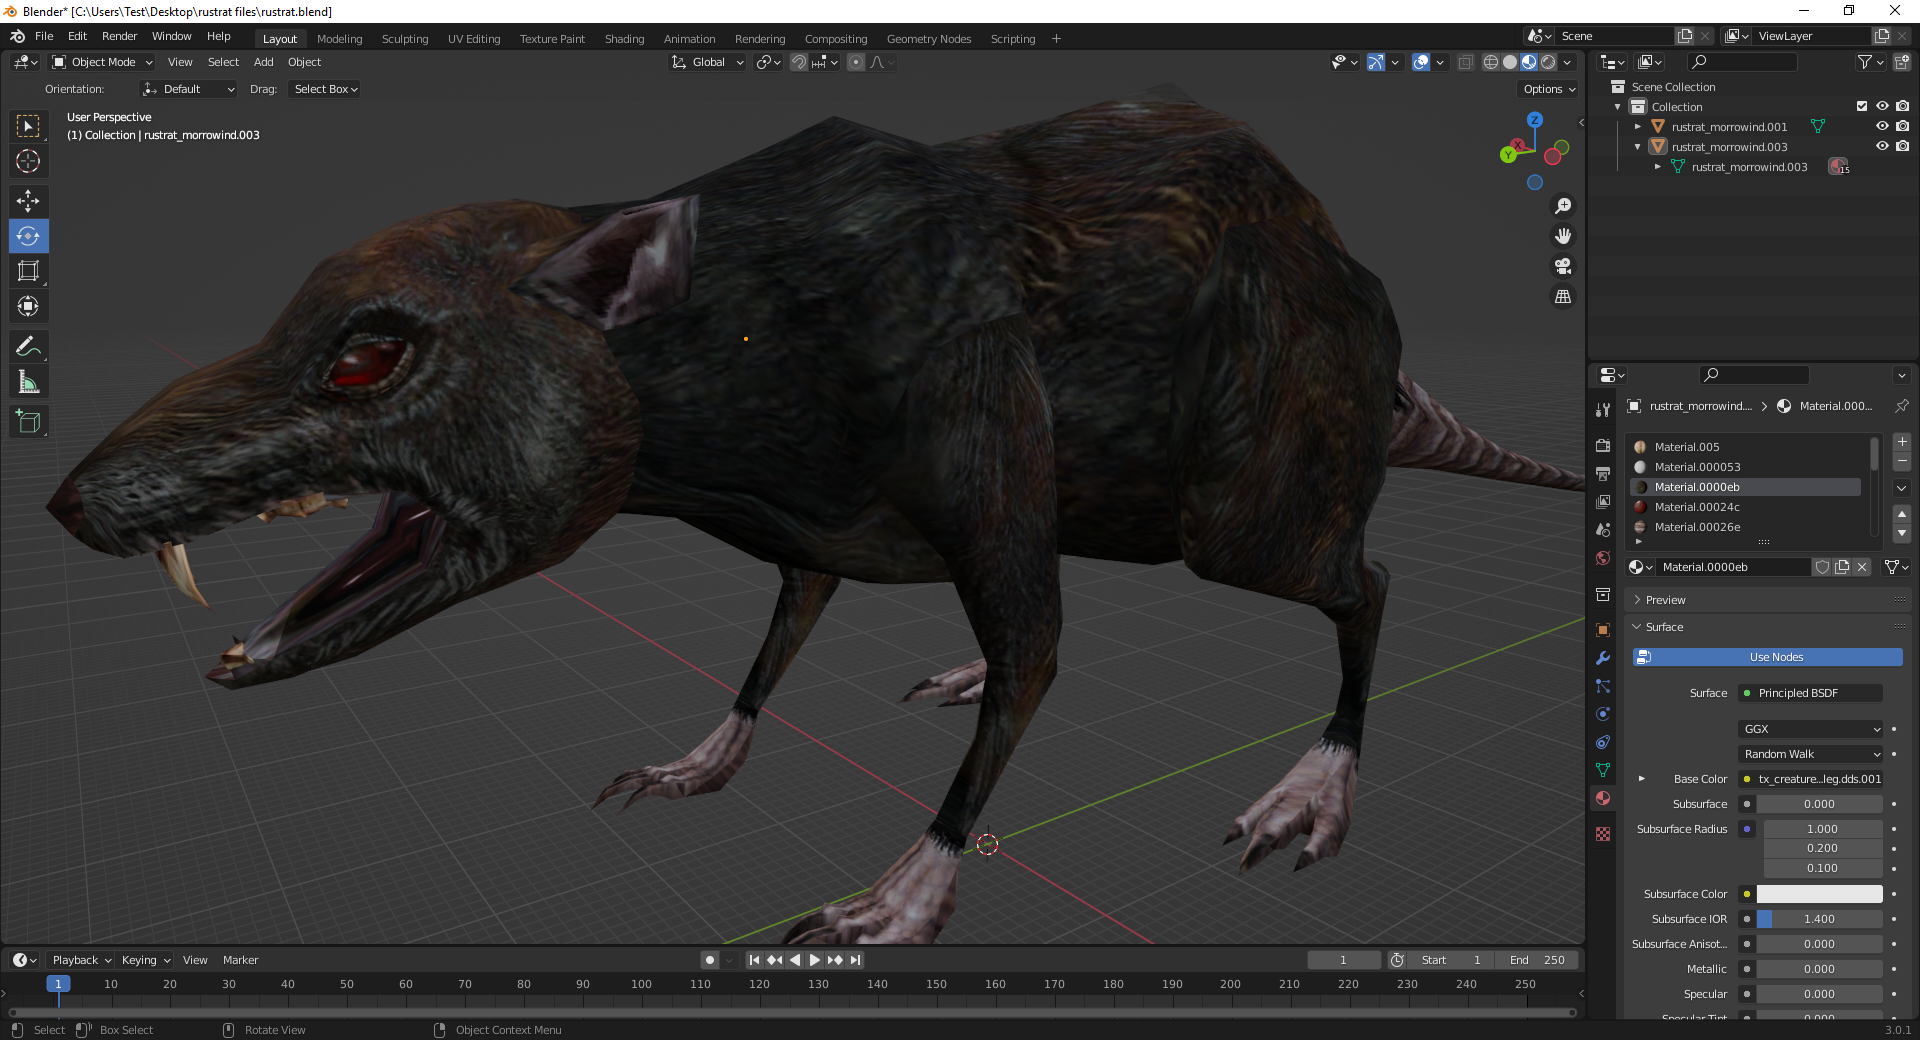Click the Subsurface Color white swatch
Image resolution: width=1920 pixels, height=1040 pixels.
1819,894
